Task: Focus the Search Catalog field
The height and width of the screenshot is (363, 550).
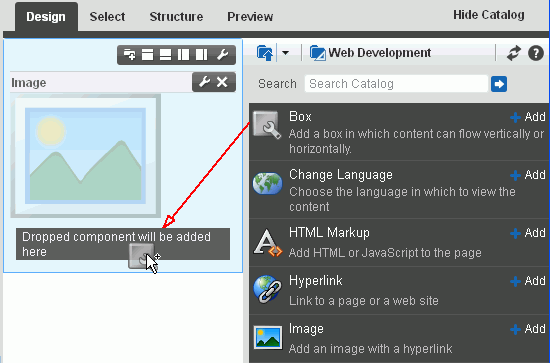Action: [x=396, y=84]
